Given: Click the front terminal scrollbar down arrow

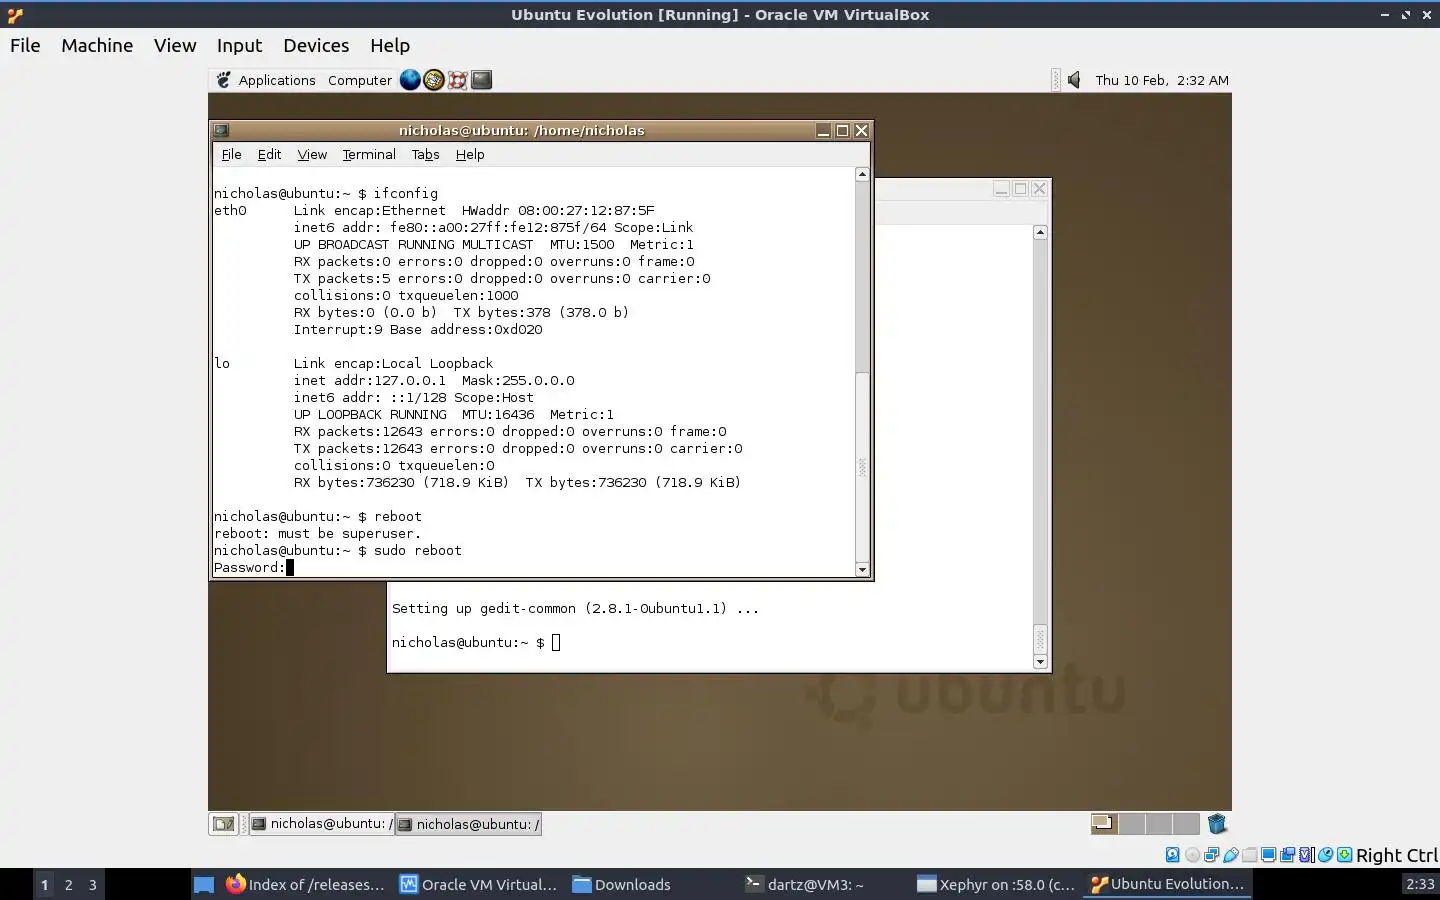Looking at the screenshot, I should point(862,570).
